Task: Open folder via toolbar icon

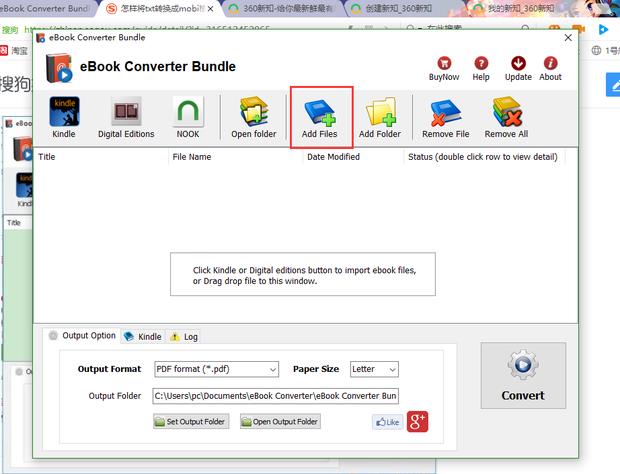Action: [254, 117]
